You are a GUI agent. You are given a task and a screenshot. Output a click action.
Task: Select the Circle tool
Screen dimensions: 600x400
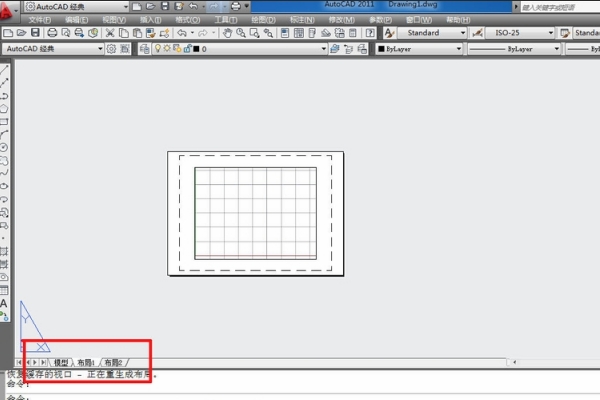[4, 147]
